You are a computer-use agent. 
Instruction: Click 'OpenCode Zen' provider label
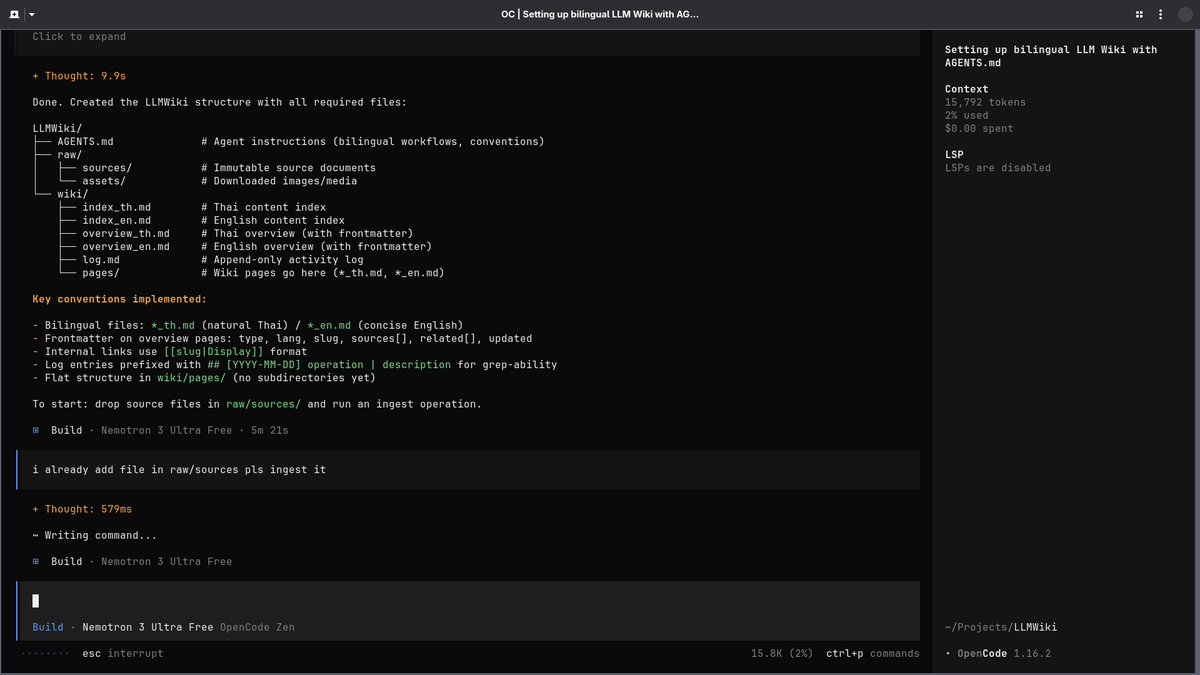(257, 627)
